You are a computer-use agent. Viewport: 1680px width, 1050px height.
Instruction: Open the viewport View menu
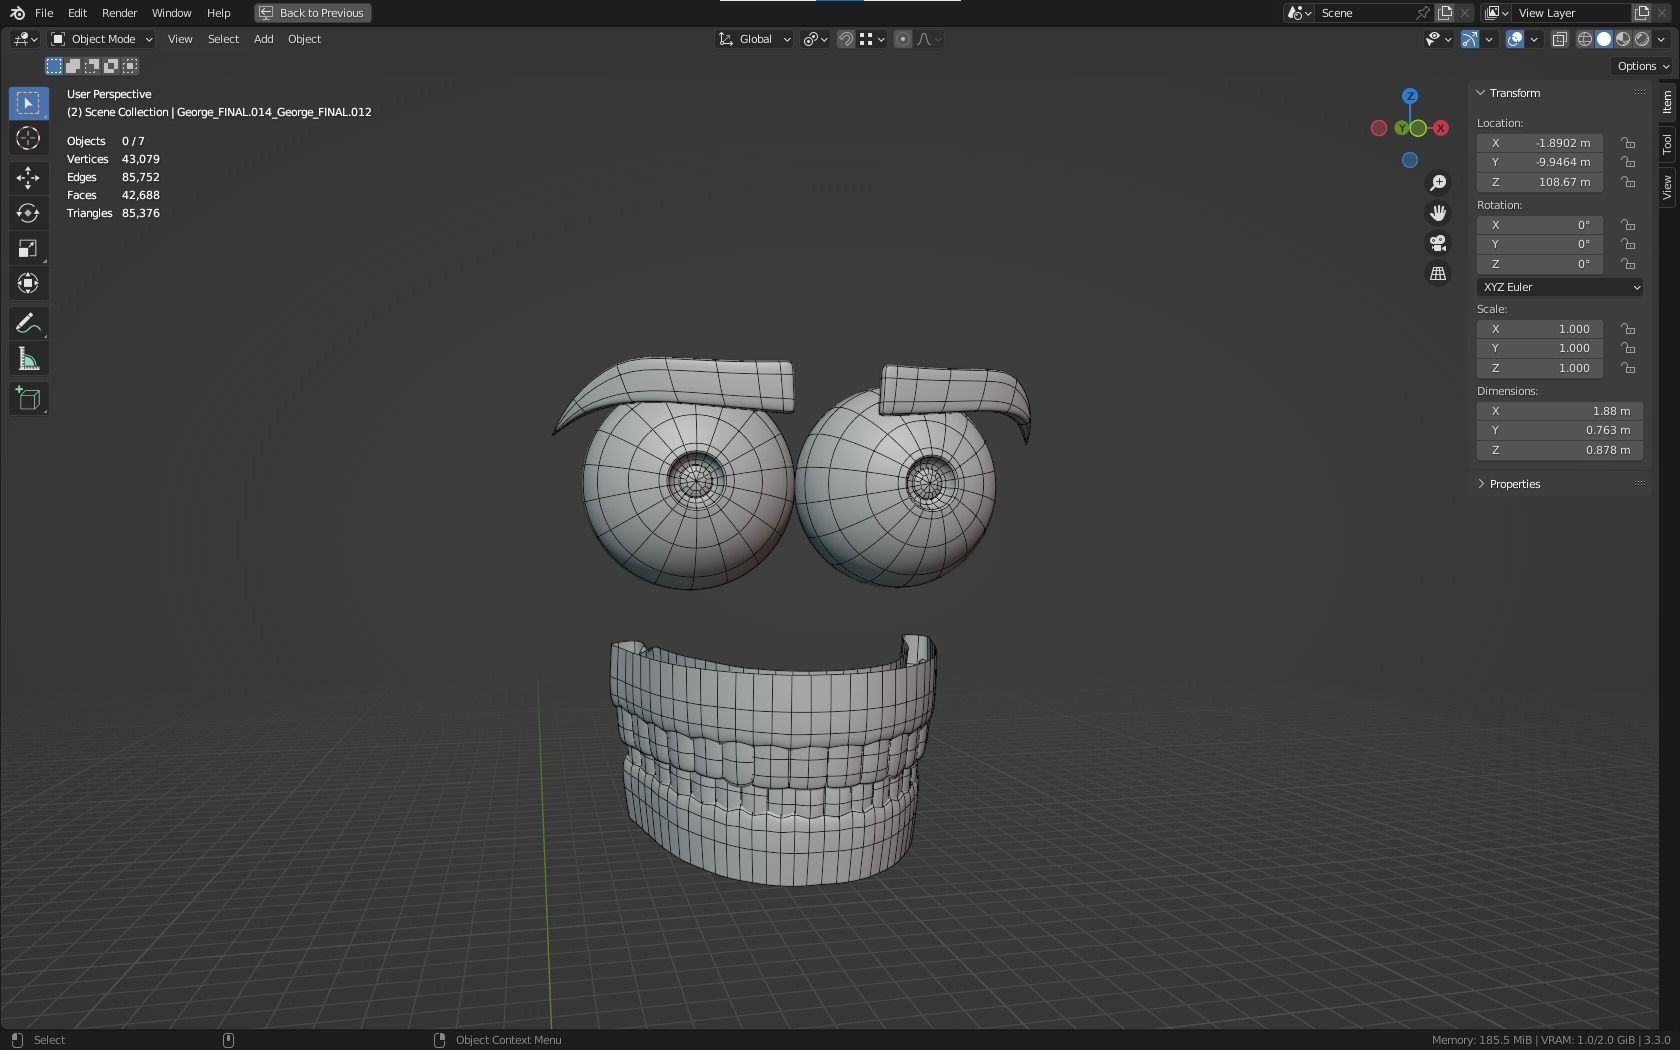180,39
